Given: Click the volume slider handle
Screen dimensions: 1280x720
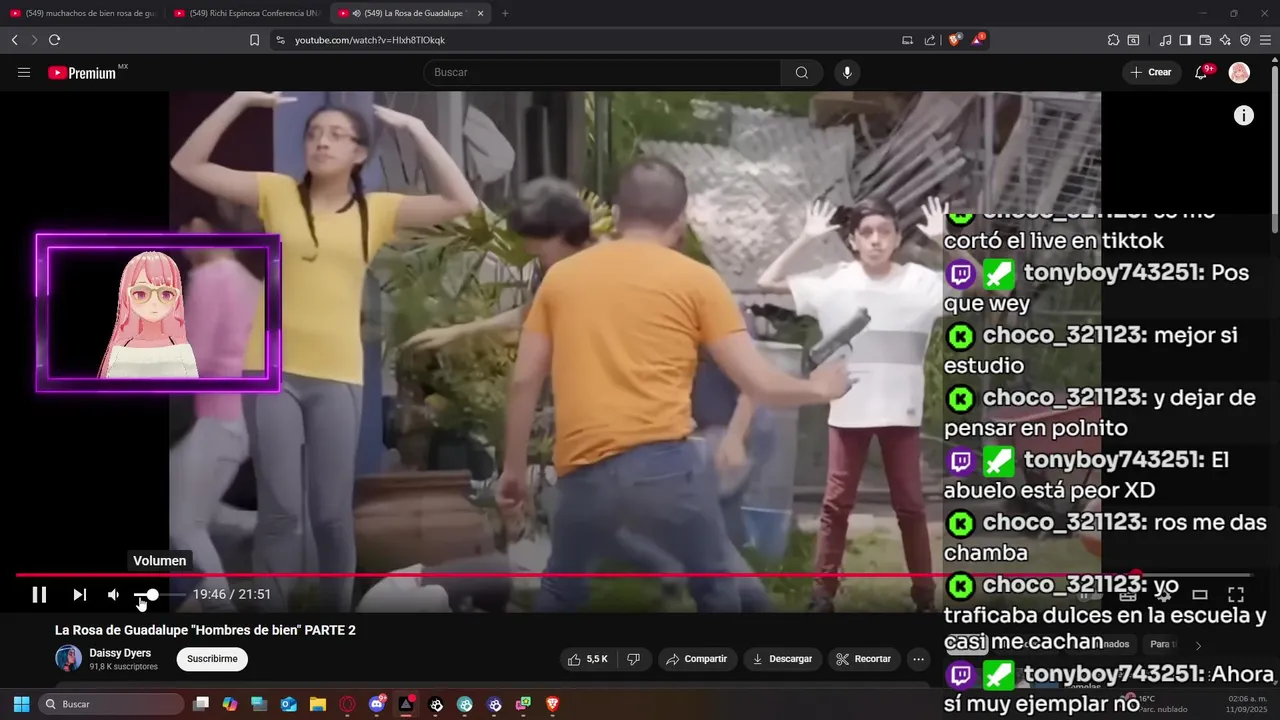Looking at the screenshot, I should tap(152, 594).
